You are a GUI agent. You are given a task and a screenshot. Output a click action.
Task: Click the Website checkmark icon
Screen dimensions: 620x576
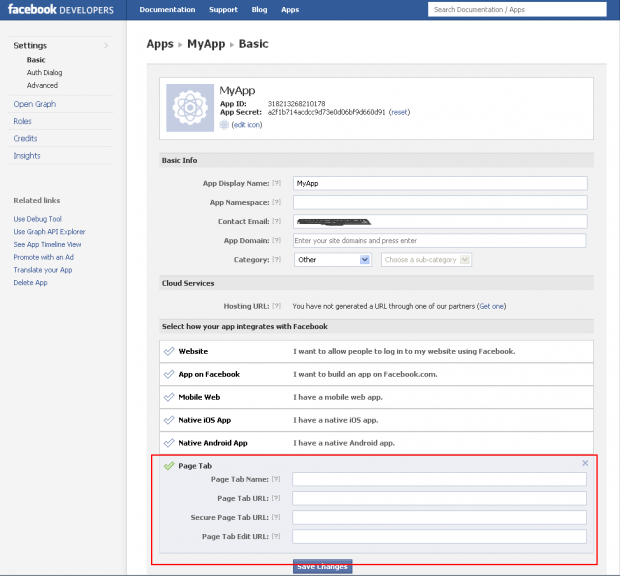(x=169, y=351)
